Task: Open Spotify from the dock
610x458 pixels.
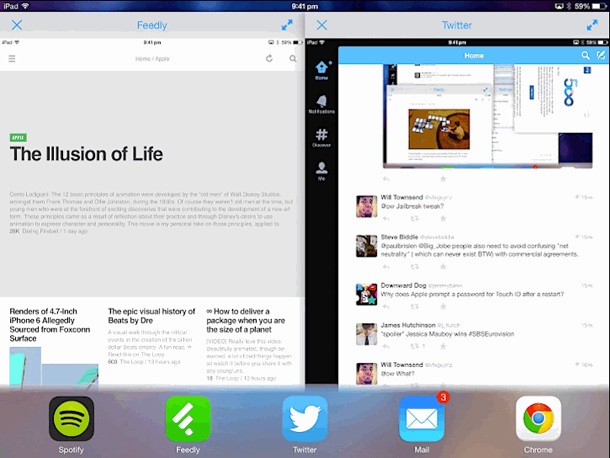Action: pyautogui.click(x=71, y=419)
